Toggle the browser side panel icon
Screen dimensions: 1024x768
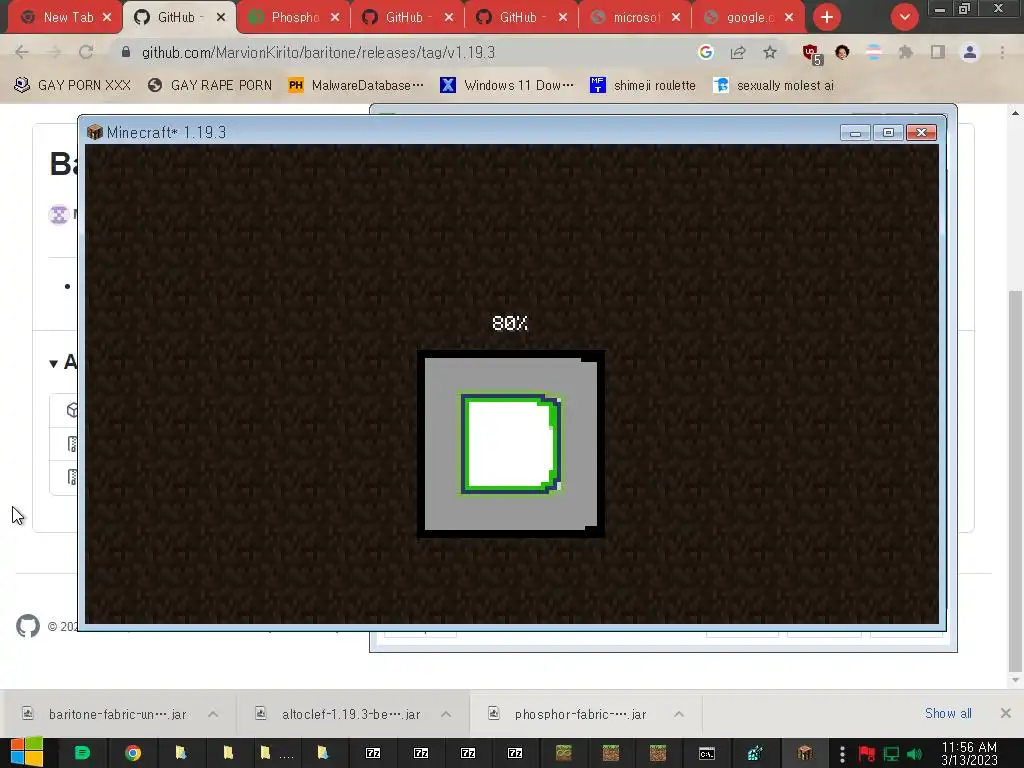point(938,52)
